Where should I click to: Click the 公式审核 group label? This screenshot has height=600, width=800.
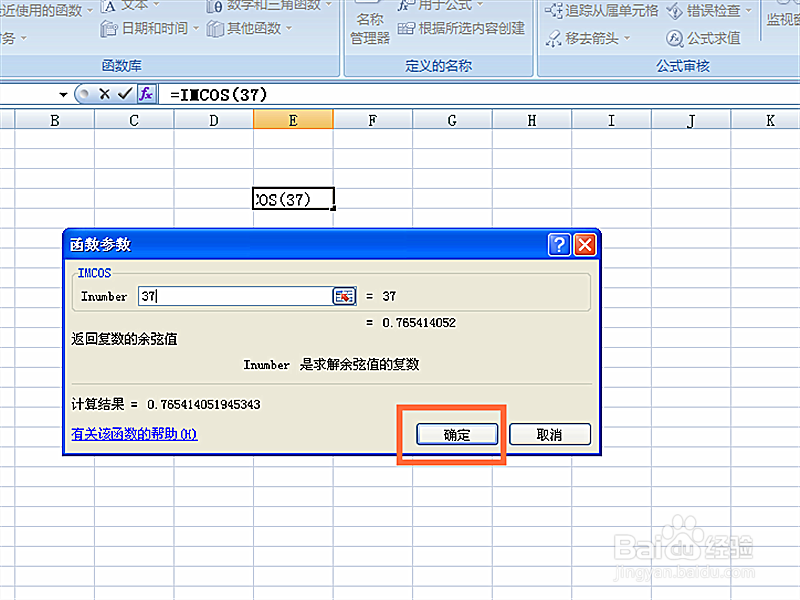point(683,66)
